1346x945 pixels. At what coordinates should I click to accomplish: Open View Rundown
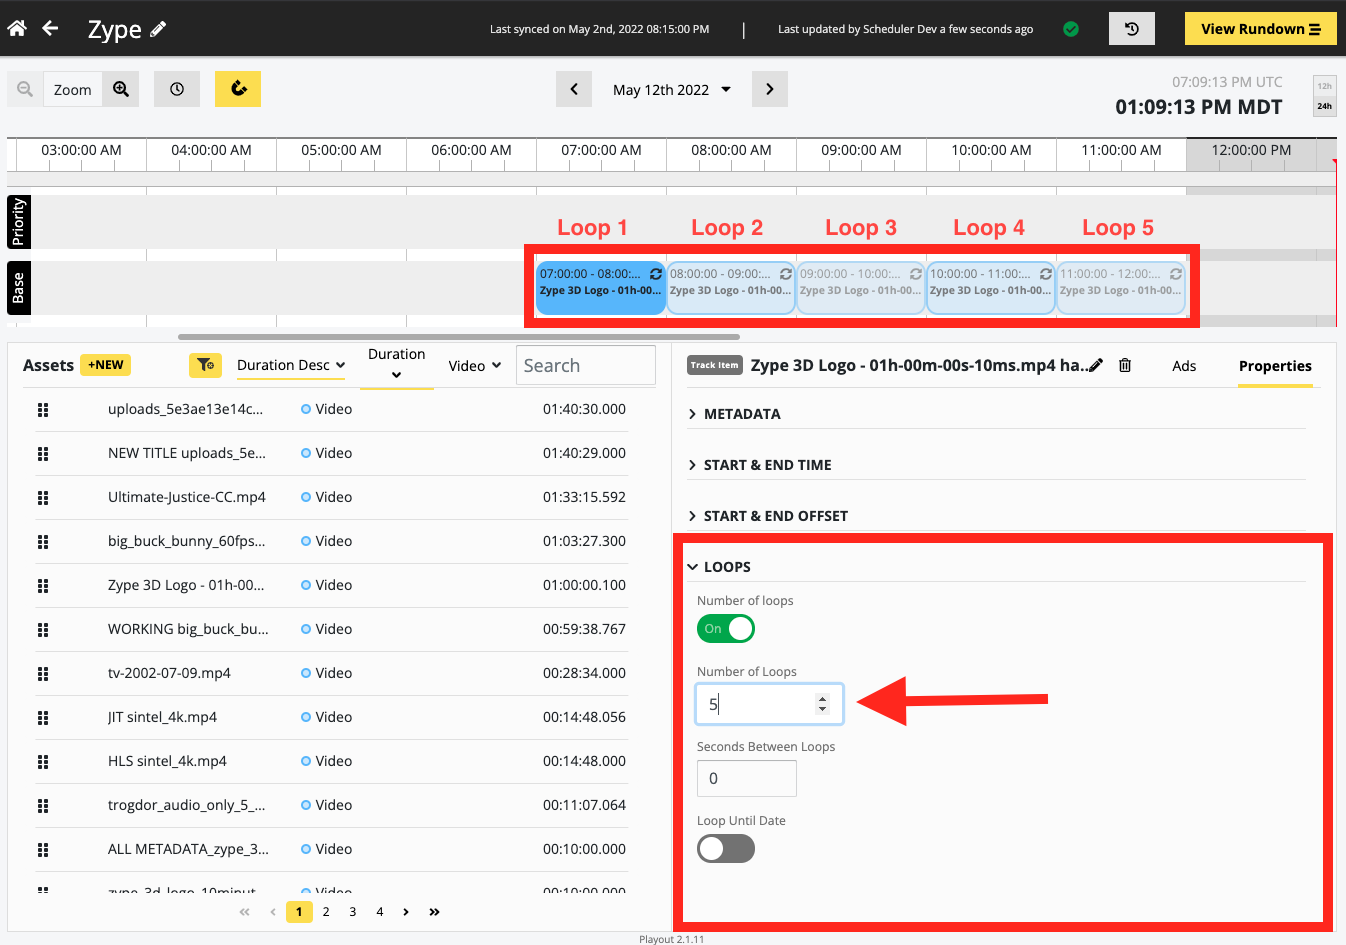pos(1261,29)
